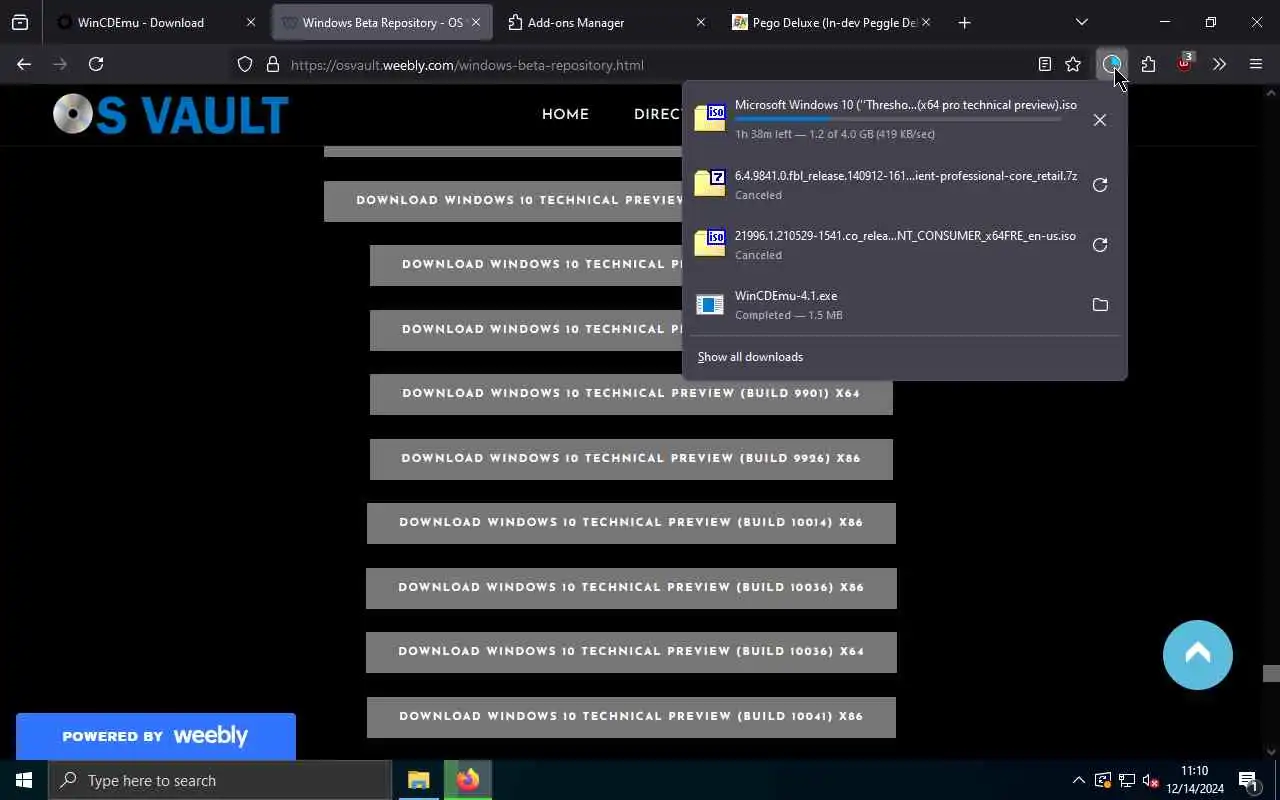Cancel the Windows 10 Threshold ISO download
The height and width of the screenshot is (800, 1280).
(1099, 120)
